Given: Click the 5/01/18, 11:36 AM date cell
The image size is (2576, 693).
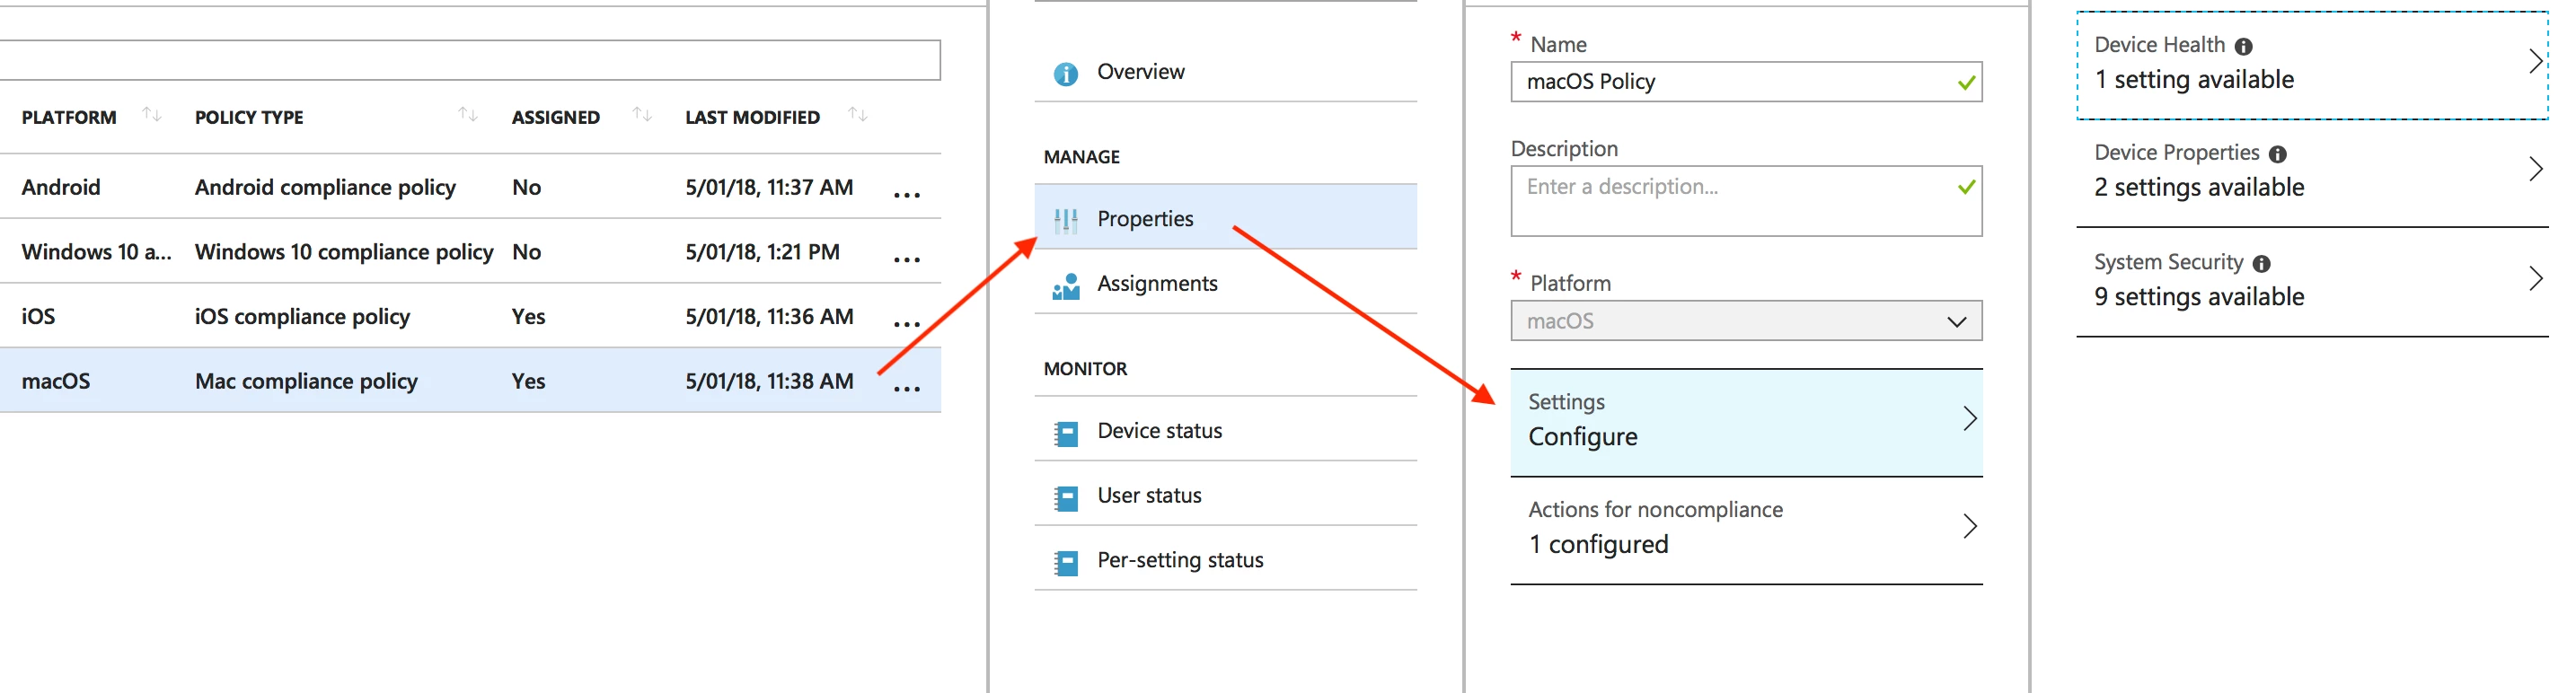Looking at the screenshot, I should [x=769, y=316].
